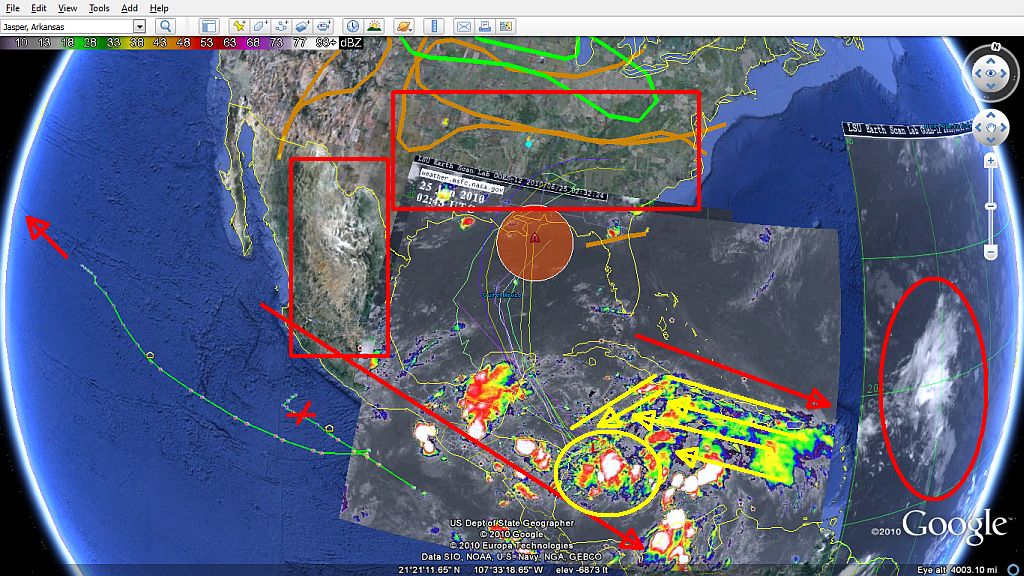Viewport: 1024px width, 576px height.
Task: Open the Add menu
Action: (129, 8)
